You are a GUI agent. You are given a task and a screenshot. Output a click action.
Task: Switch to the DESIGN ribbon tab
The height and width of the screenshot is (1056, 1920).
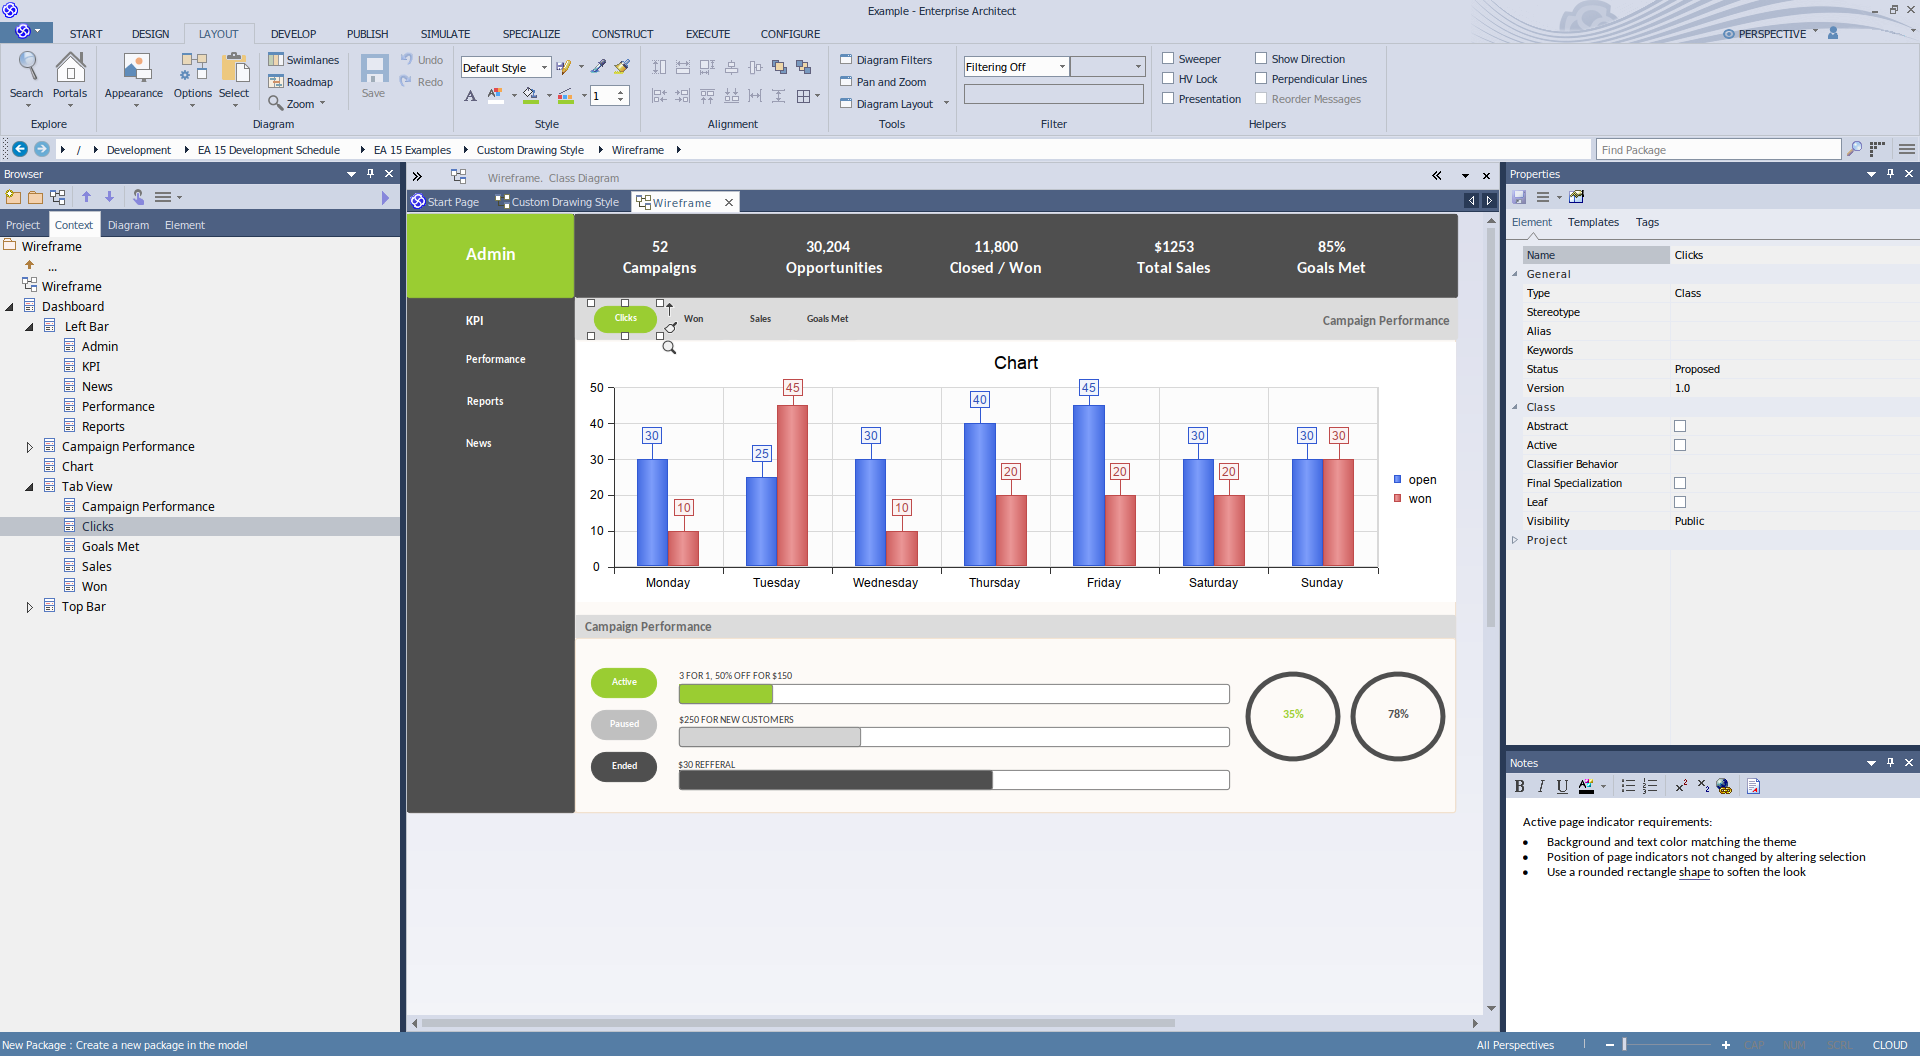point(150,34)
